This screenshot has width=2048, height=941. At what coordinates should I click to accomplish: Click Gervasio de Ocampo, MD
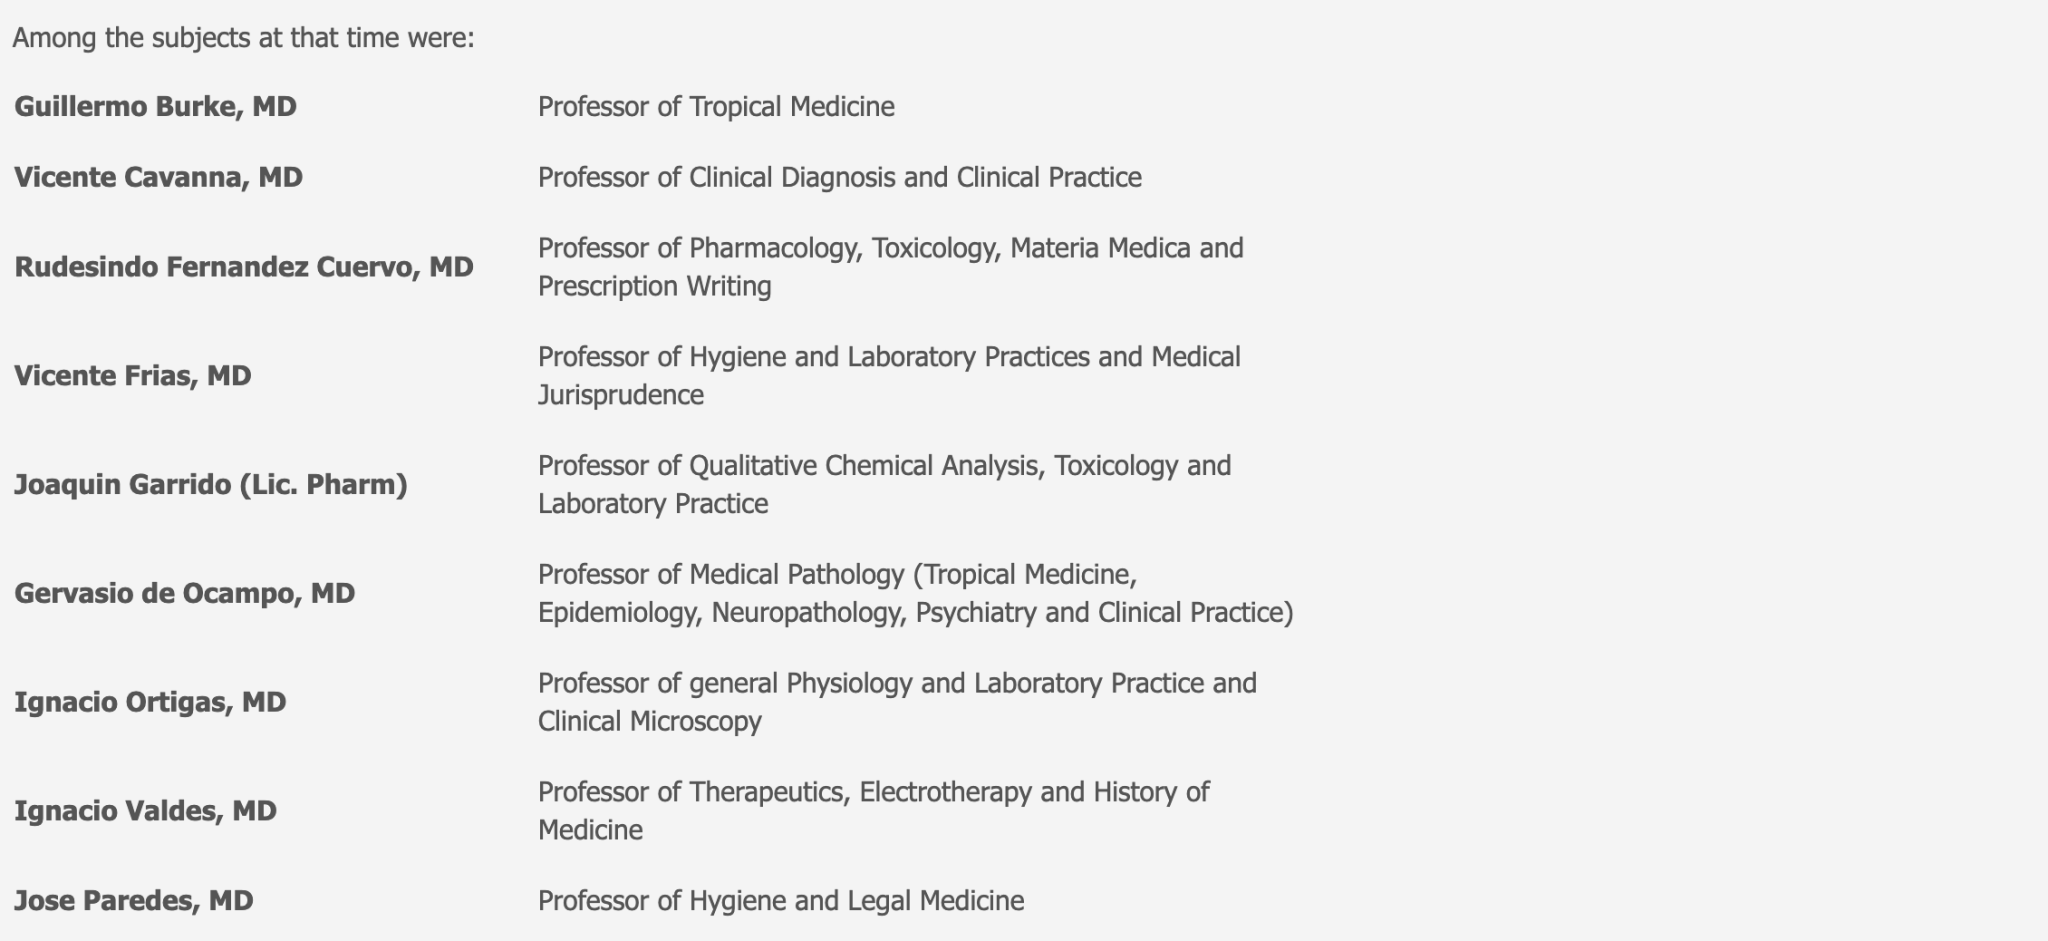pos(185,594)
